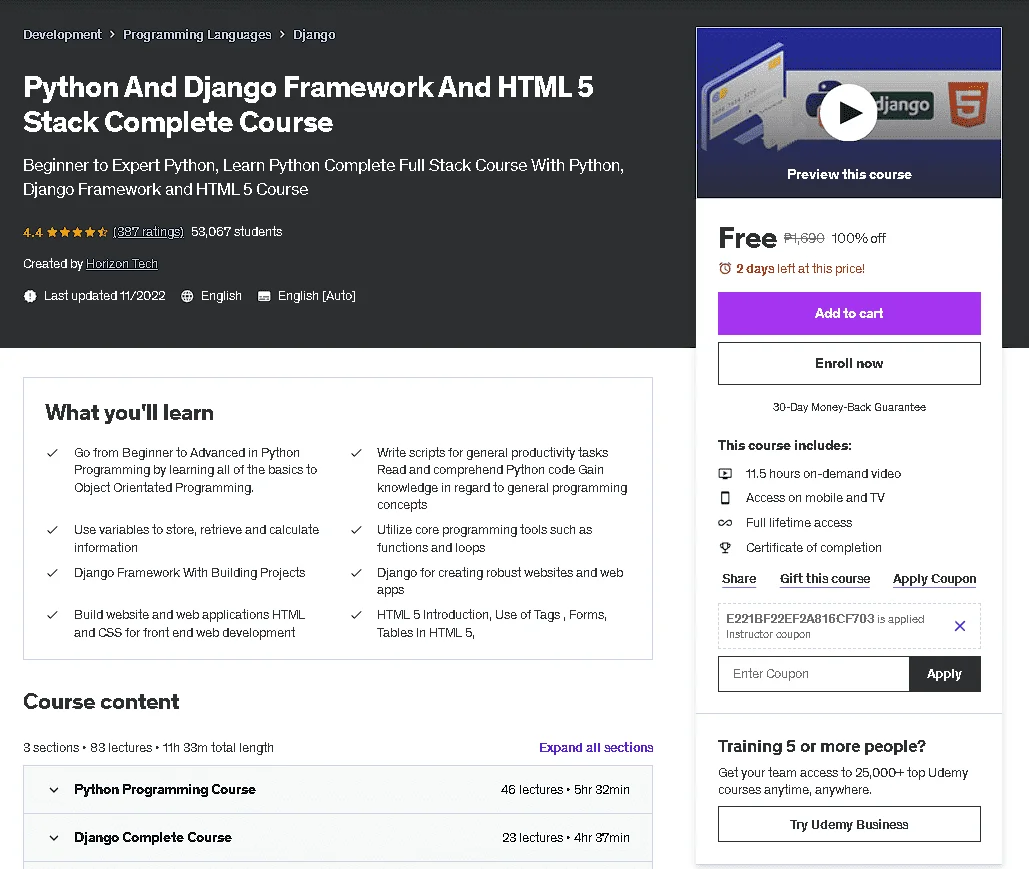Click Preview this course caption
This screenshot has height=869, width=1029.
coord(849,175)
